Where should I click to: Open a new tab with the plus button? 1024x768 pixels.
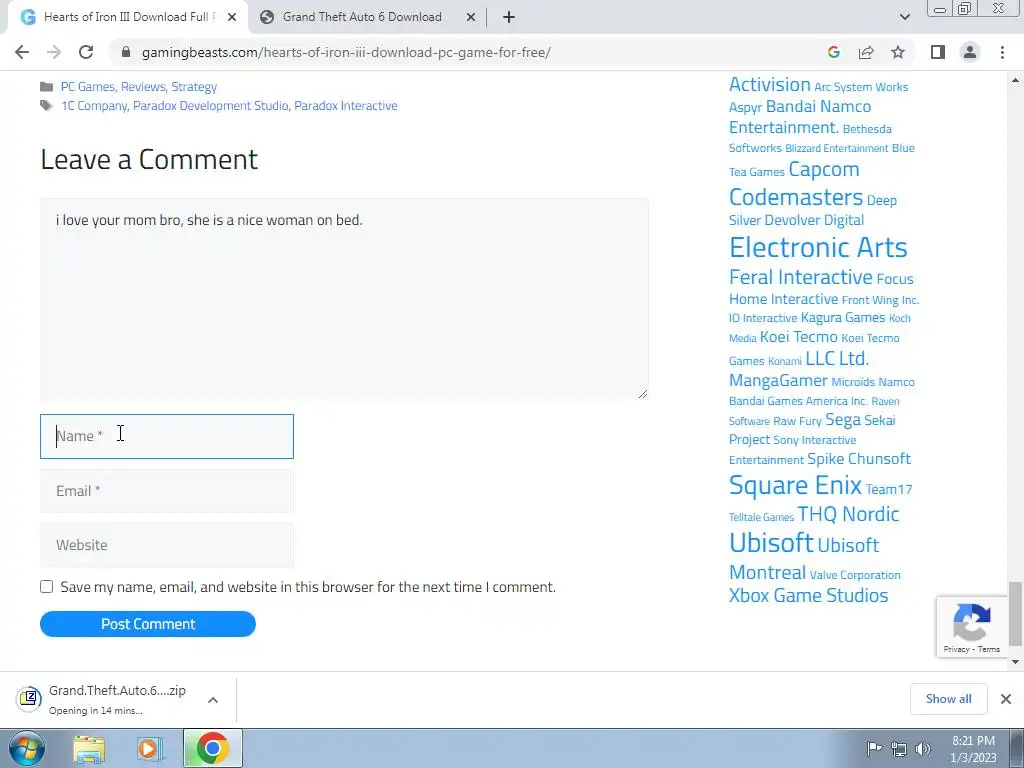(509, 17)
